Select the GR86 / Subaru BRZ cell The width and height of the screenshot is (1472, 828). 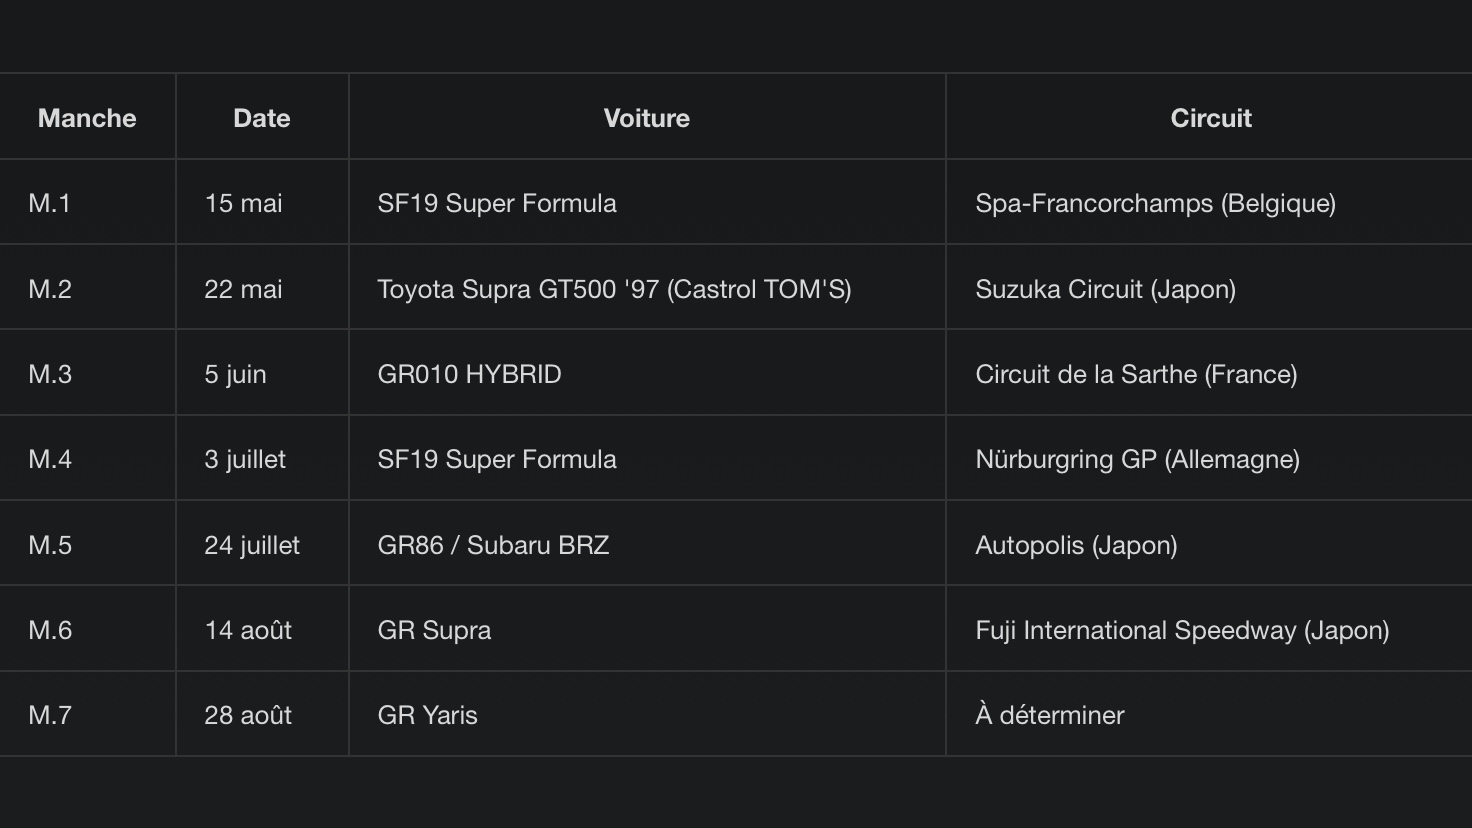(x=647, y=545)
